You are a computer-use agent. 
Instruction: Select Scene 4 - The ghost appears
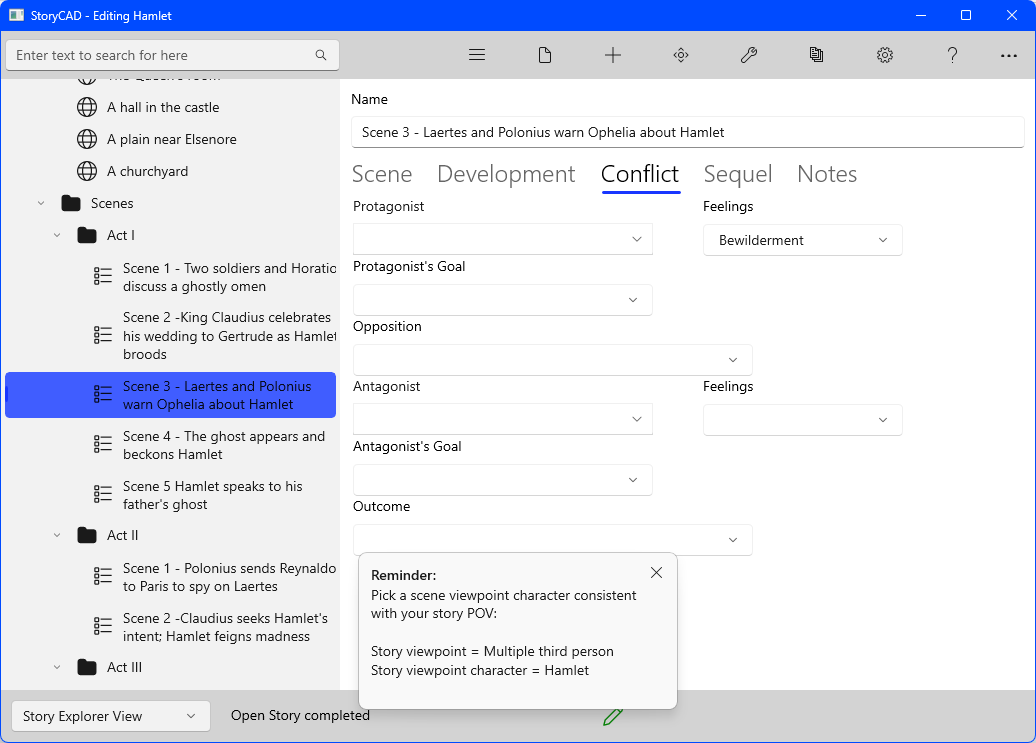tap(223, 445)
